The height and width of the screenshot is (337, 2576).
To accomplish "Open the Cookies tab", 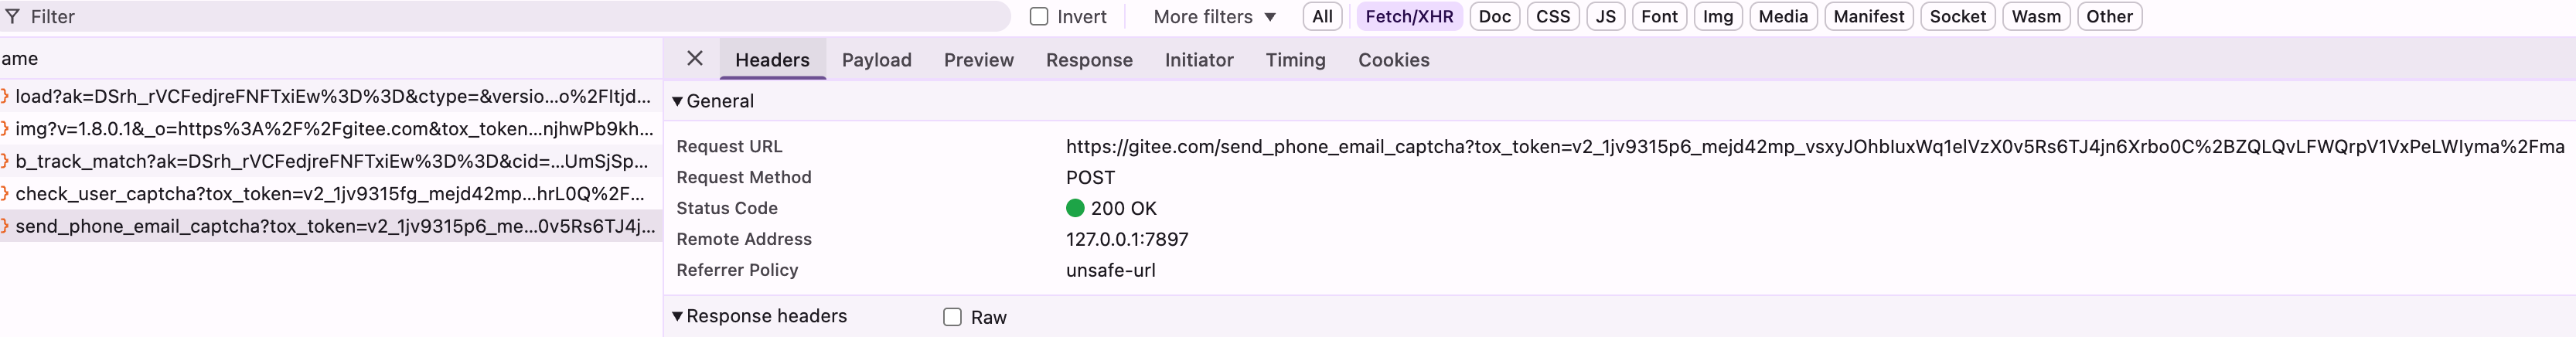I will [x=1393, y=60].
